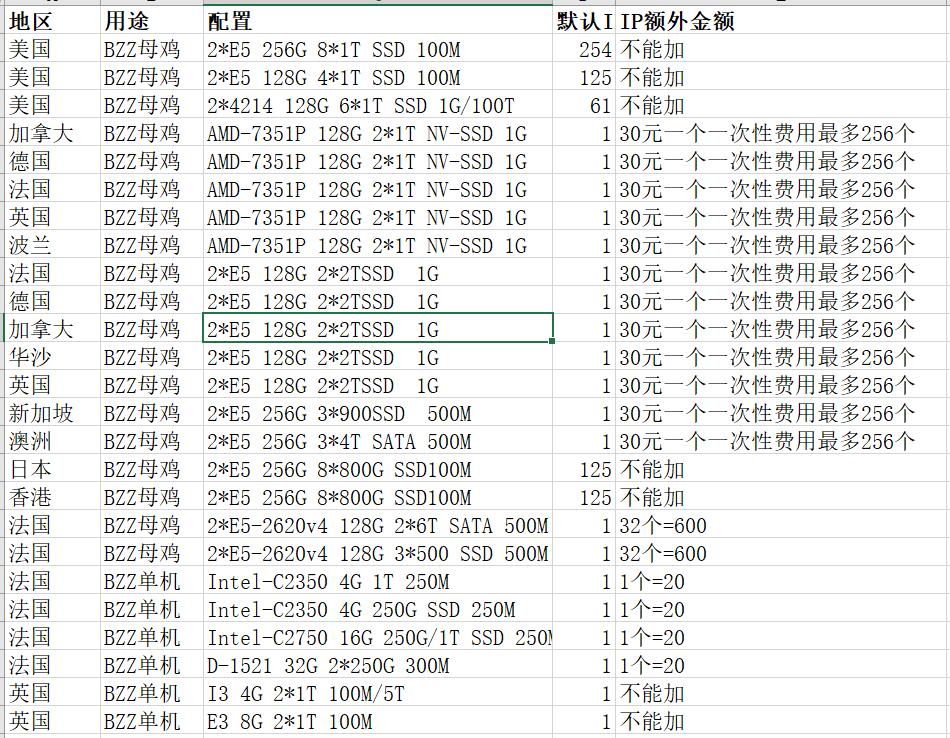Select the 2*E5 256G 8*1T SSD 100M cell
This screenshot has height=738, width=950.
(377, 49)
